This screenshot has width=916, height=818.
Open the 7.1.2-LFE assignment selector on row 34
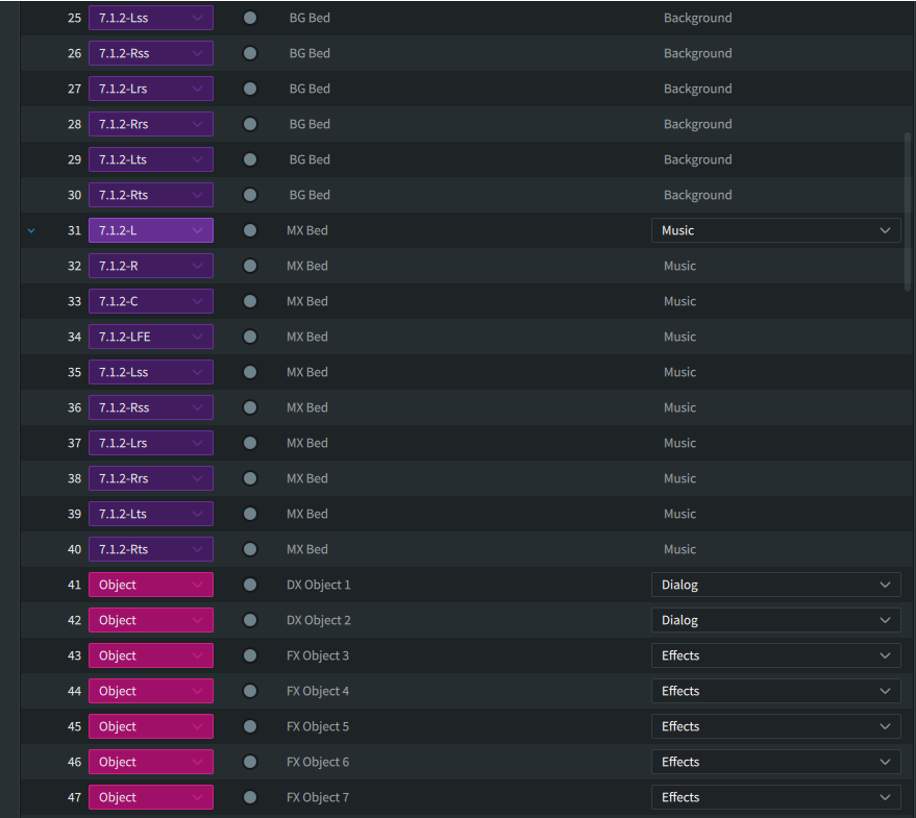pos(151,337)
